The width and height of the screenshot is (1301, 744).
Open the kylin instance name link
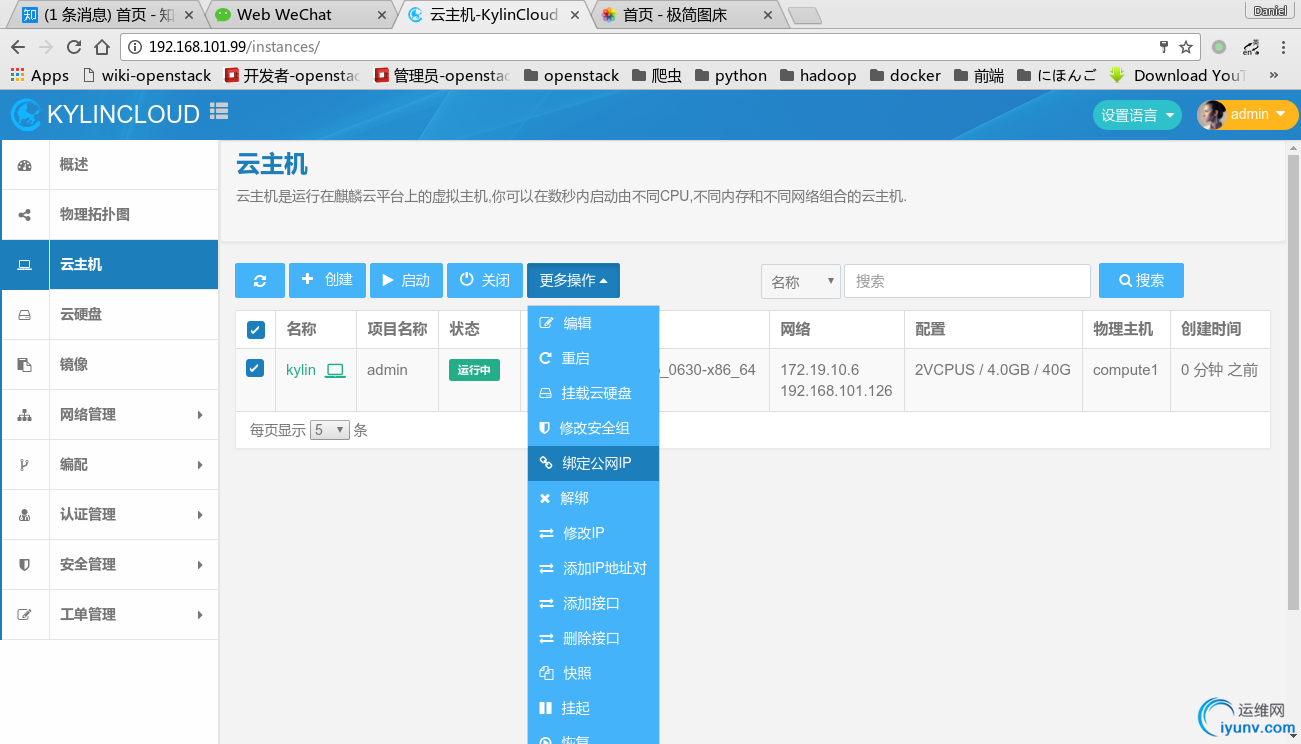[x=301, y=370]
